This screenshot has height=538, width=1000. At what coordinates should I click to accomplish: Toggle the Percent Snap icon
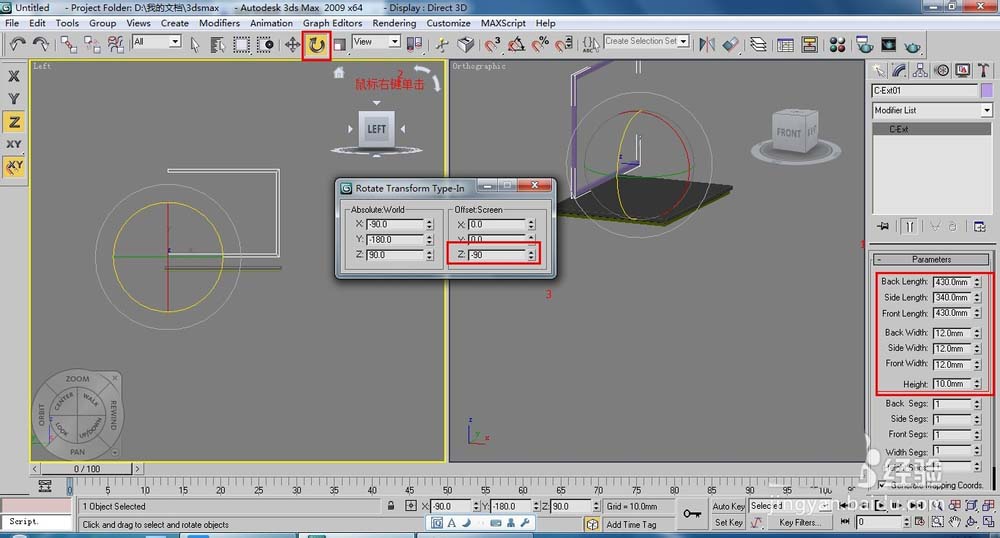click(540, 44)
